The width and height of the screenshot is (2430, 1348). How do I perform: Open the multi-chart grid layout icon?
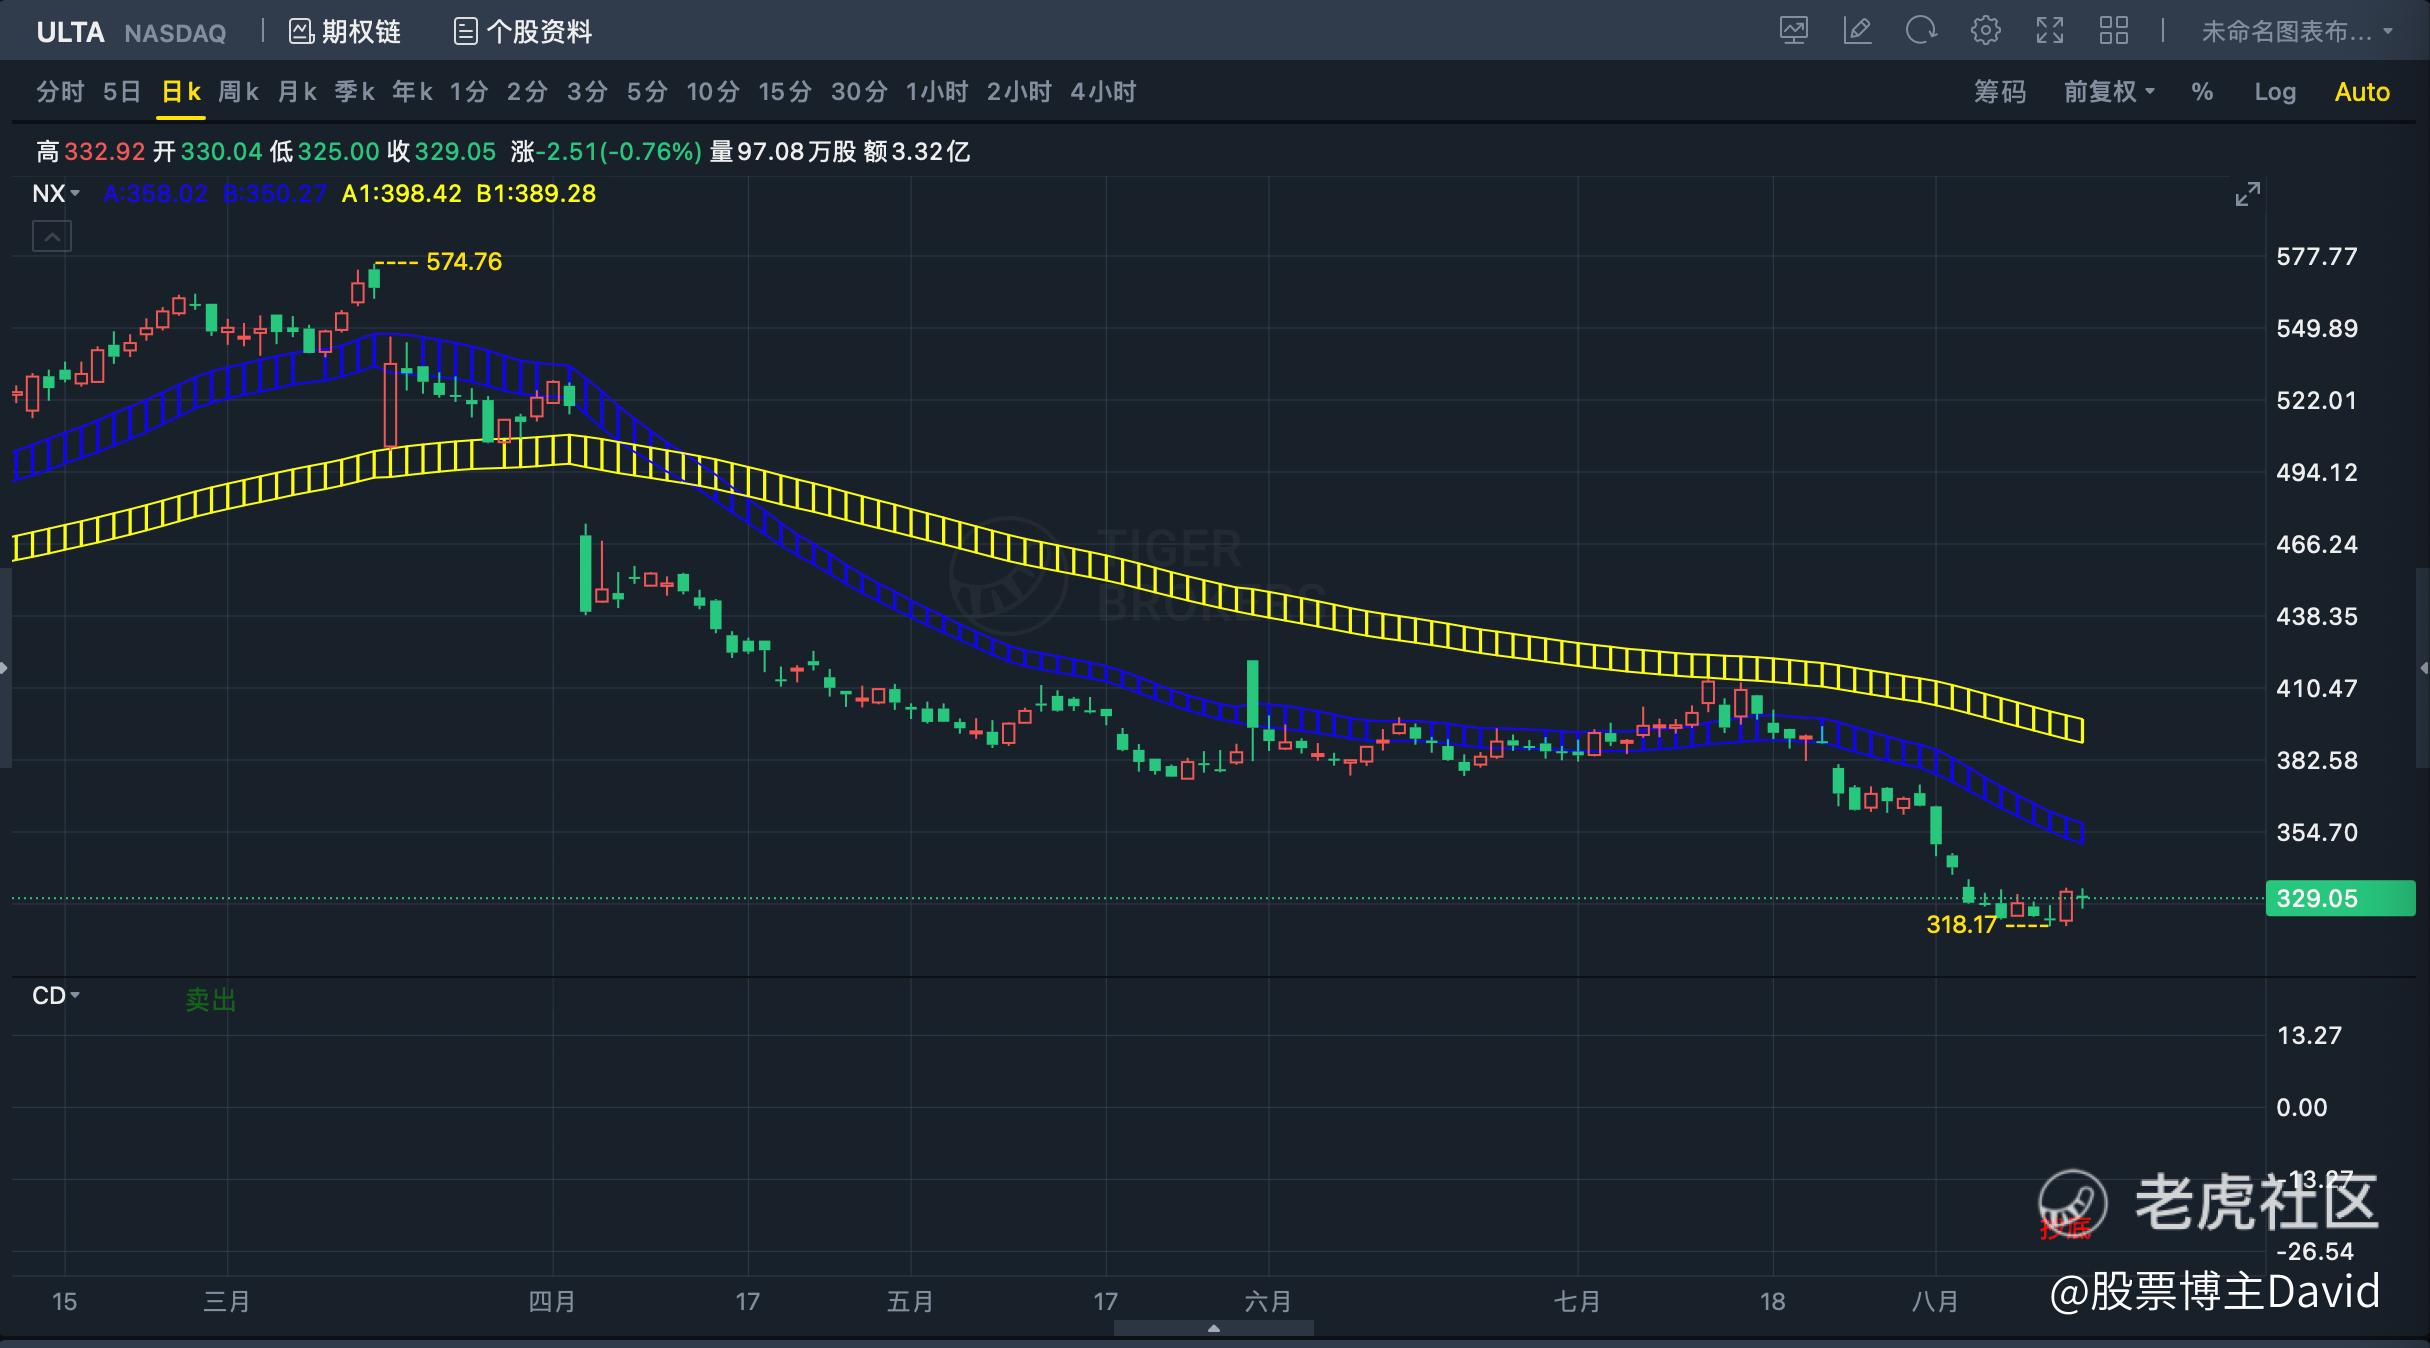tap(2113, 31)
